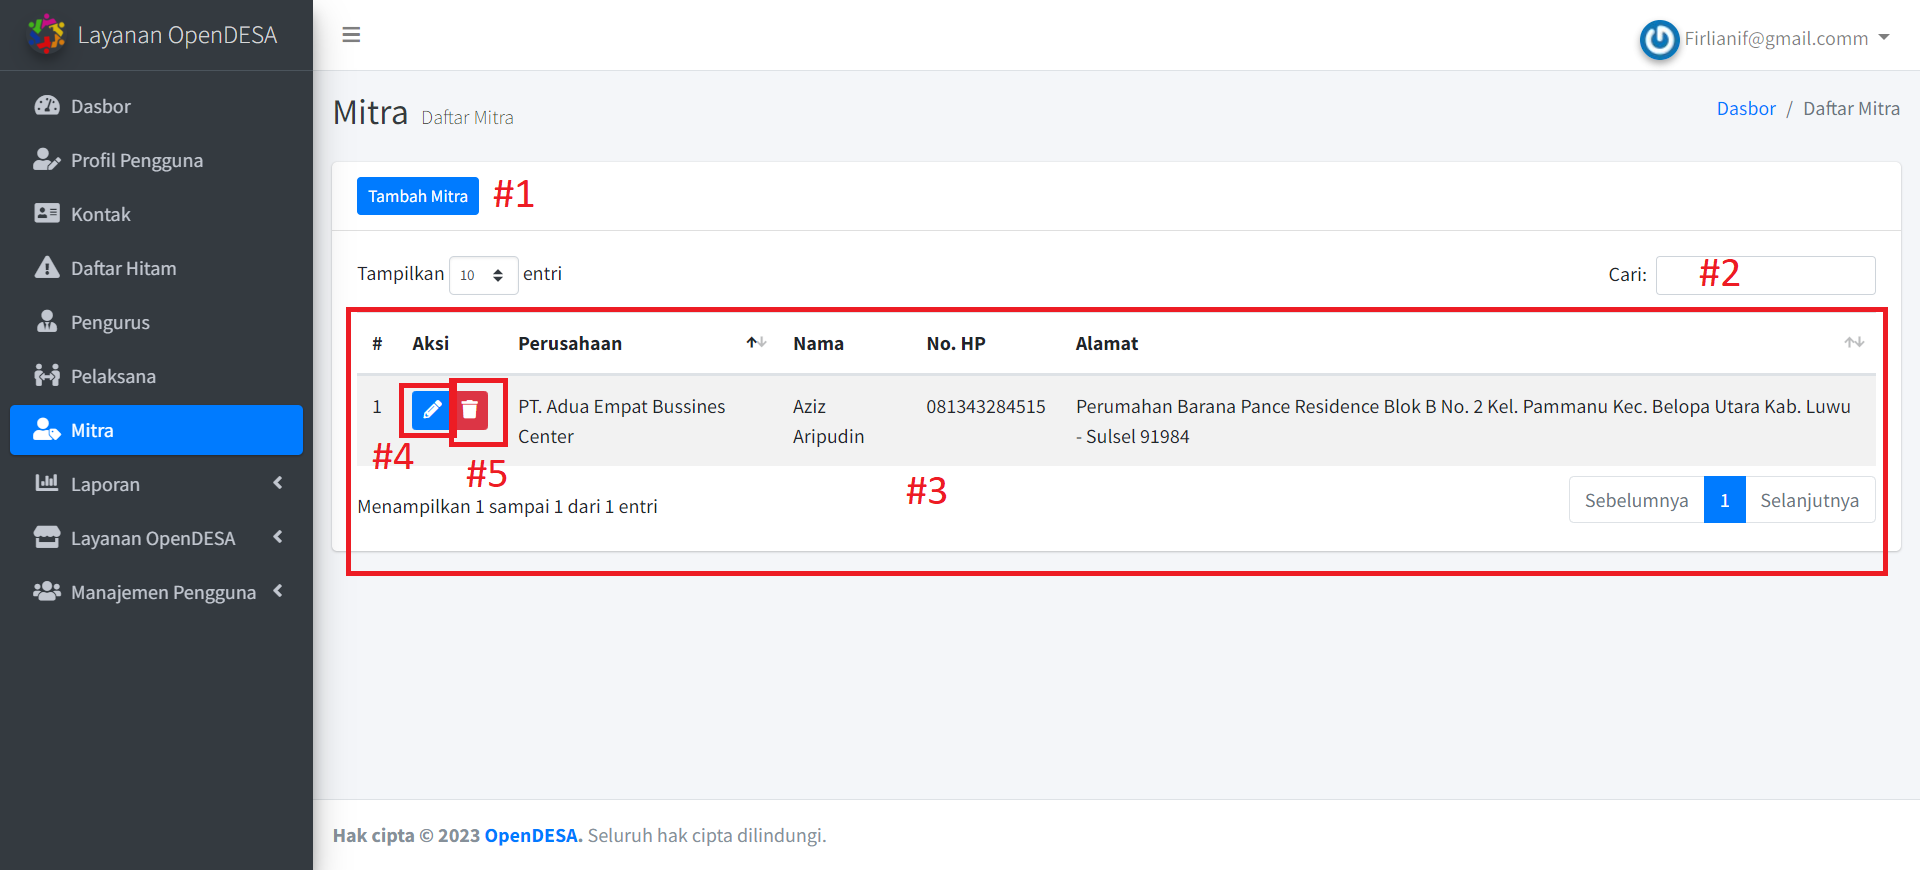This screenshot has height=870, width=1920.
Task: Expand Layanan OpenDESA submenu chevron
Action: coord(278,537)
